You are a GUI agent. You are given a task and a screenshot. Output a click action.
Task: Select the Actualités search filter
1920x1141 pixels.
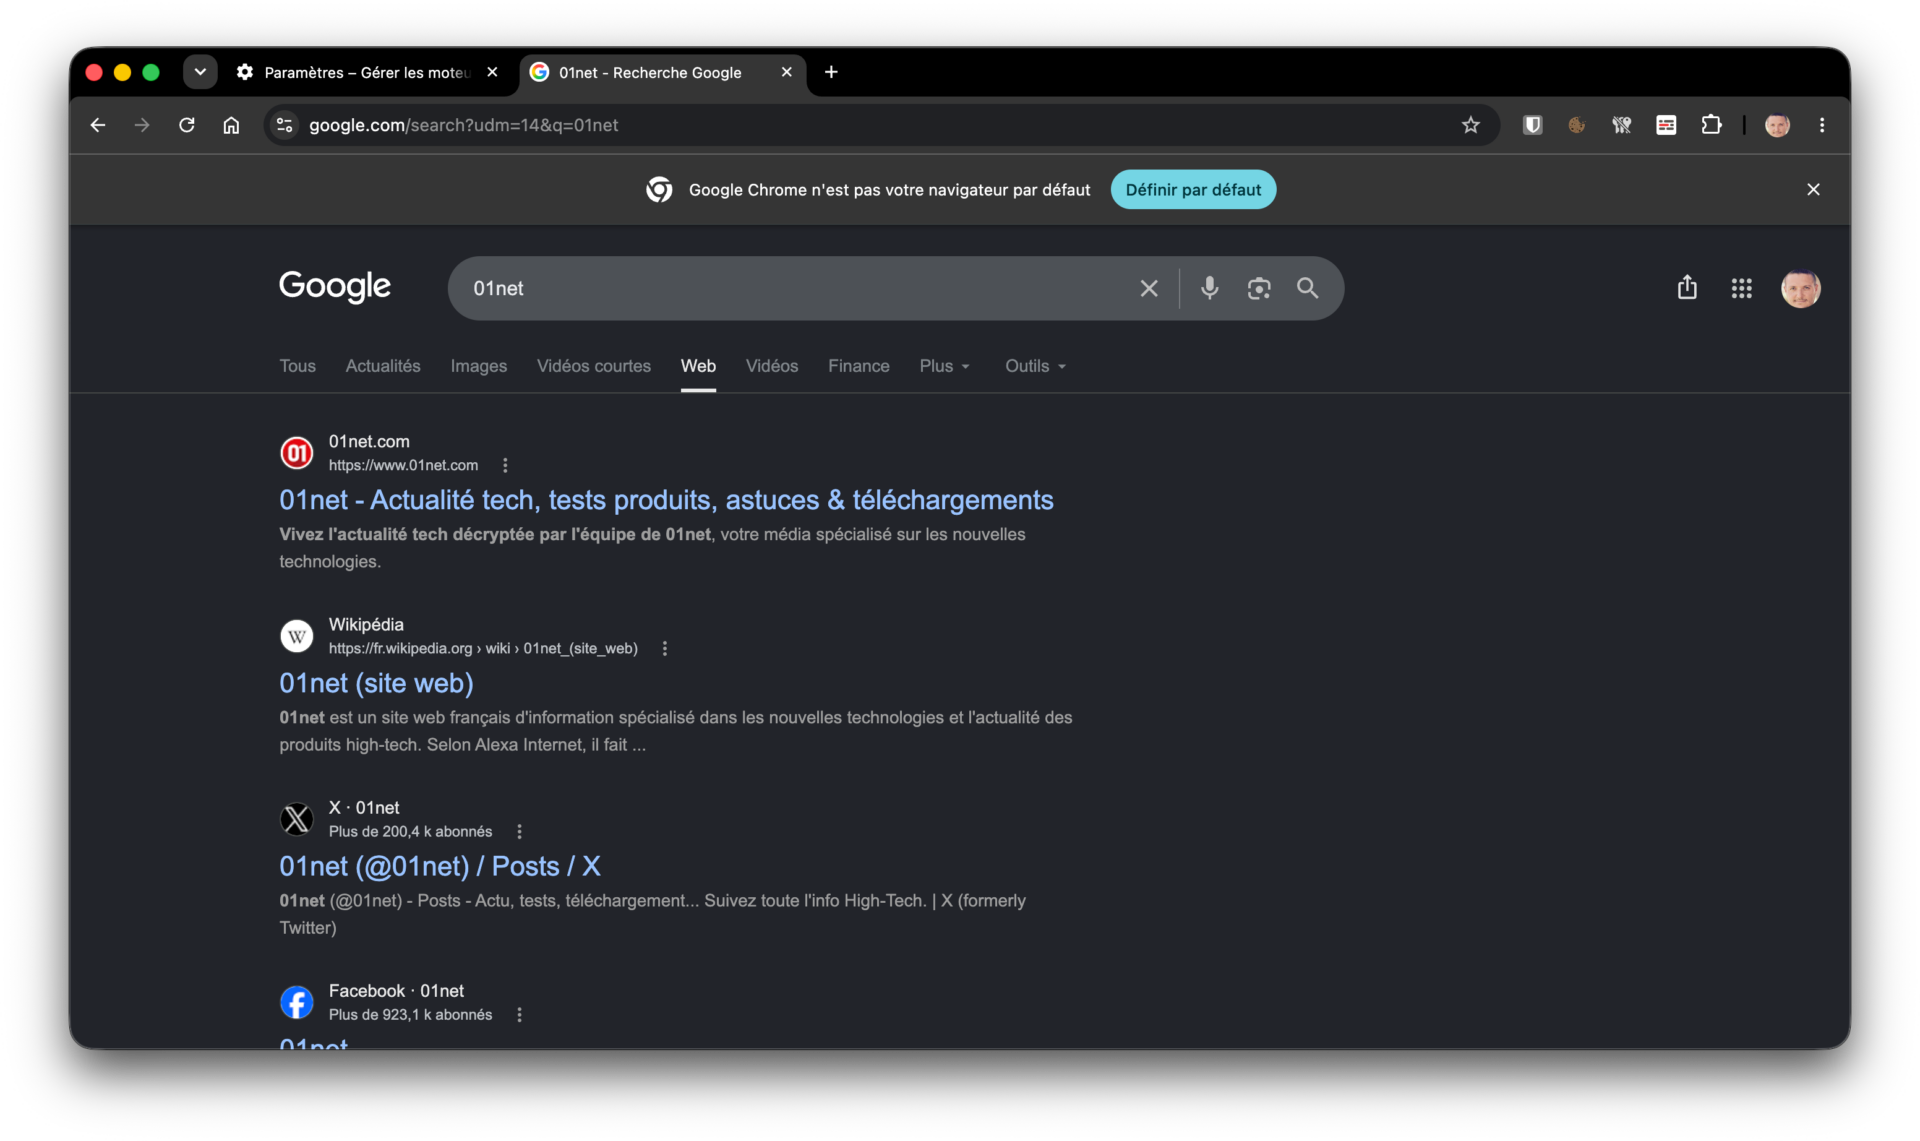(383, 366)
